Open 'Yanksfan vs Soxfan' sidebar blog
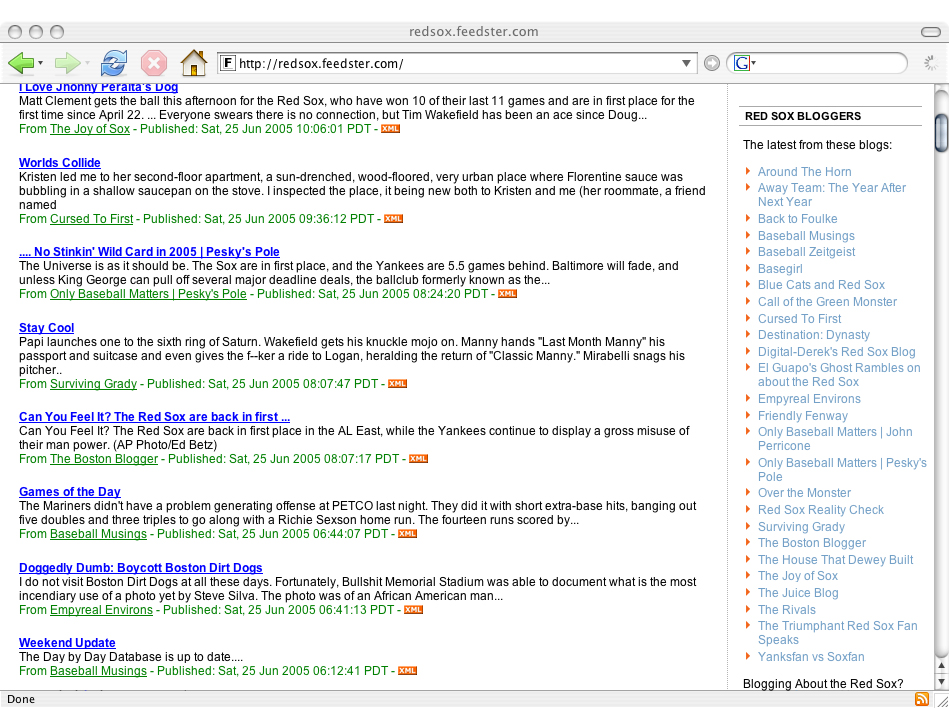This screenshot has height=708, width=949. [811, 657]
